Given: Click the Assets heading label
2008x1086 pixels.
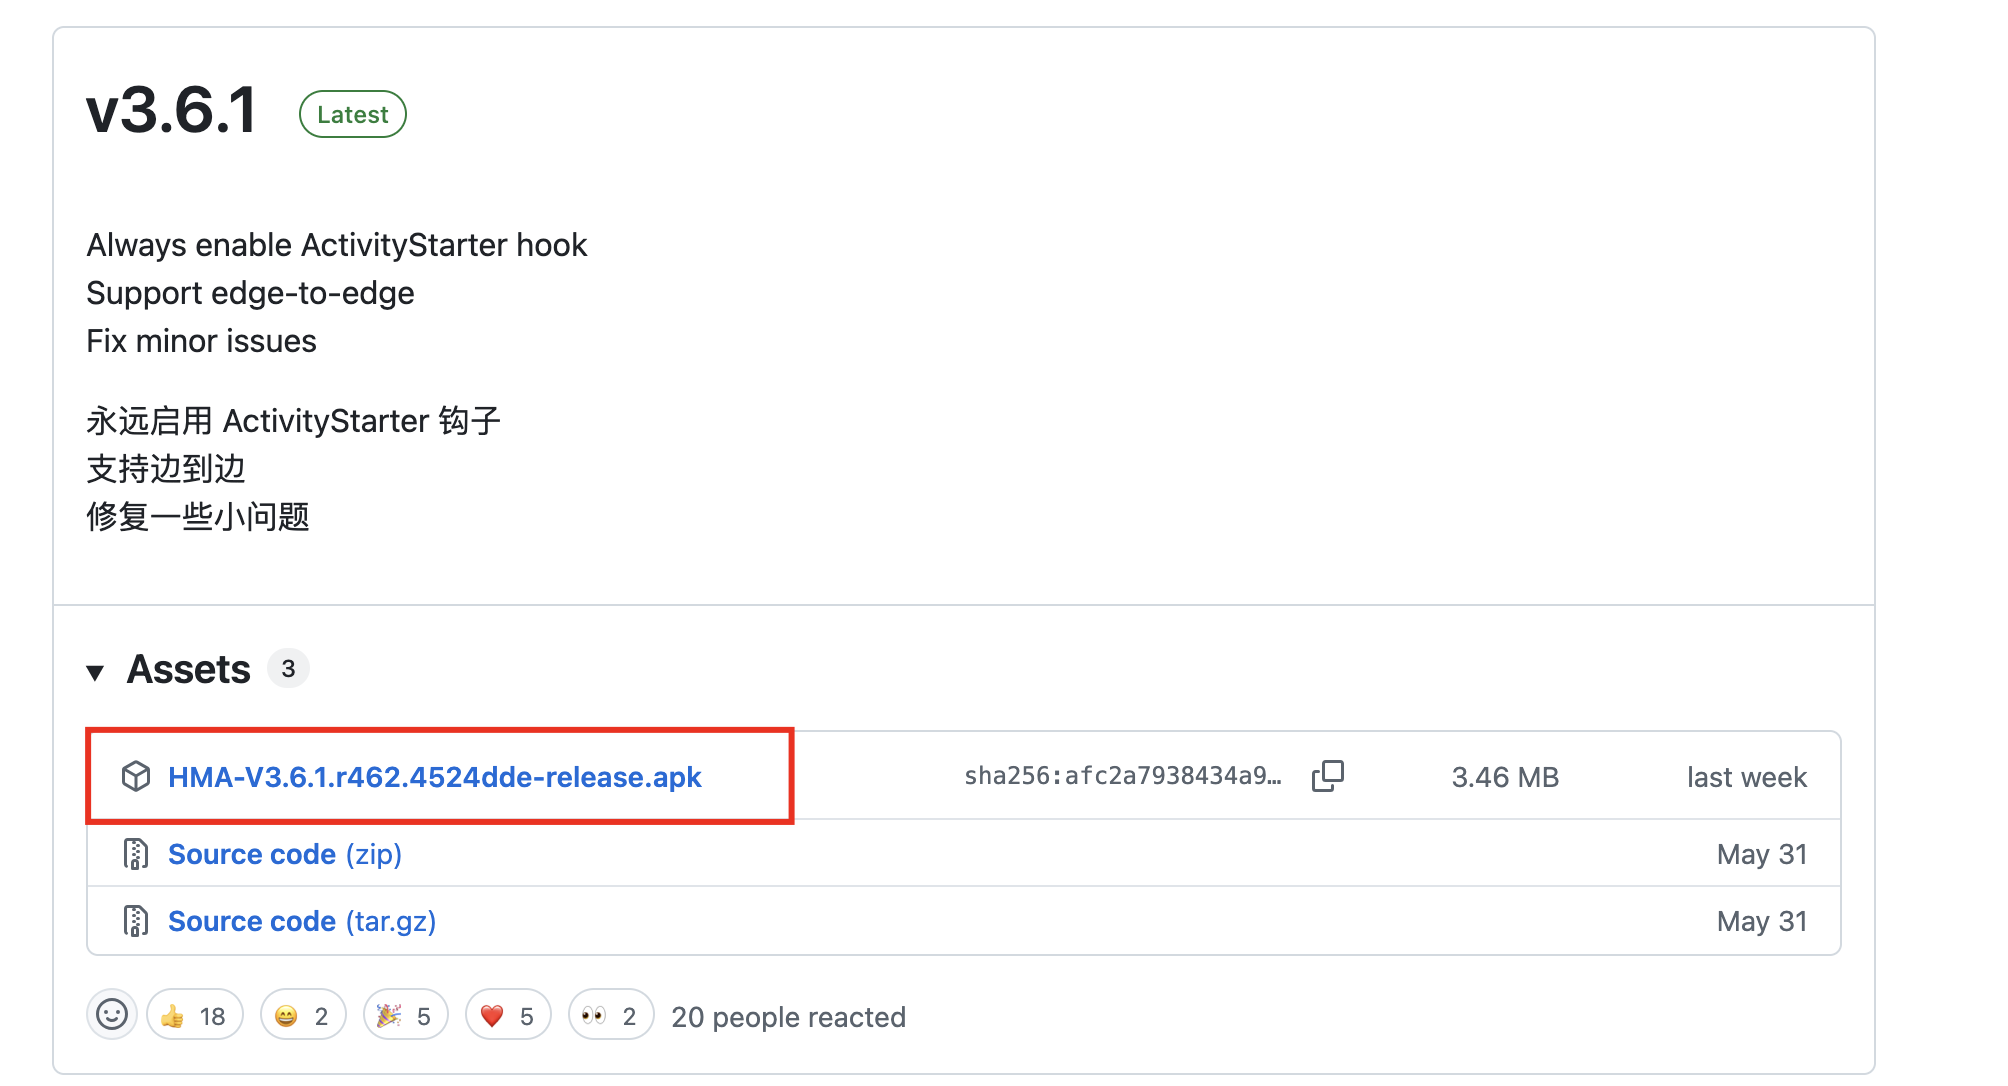Looking at the screenshot, I should 188,669.
